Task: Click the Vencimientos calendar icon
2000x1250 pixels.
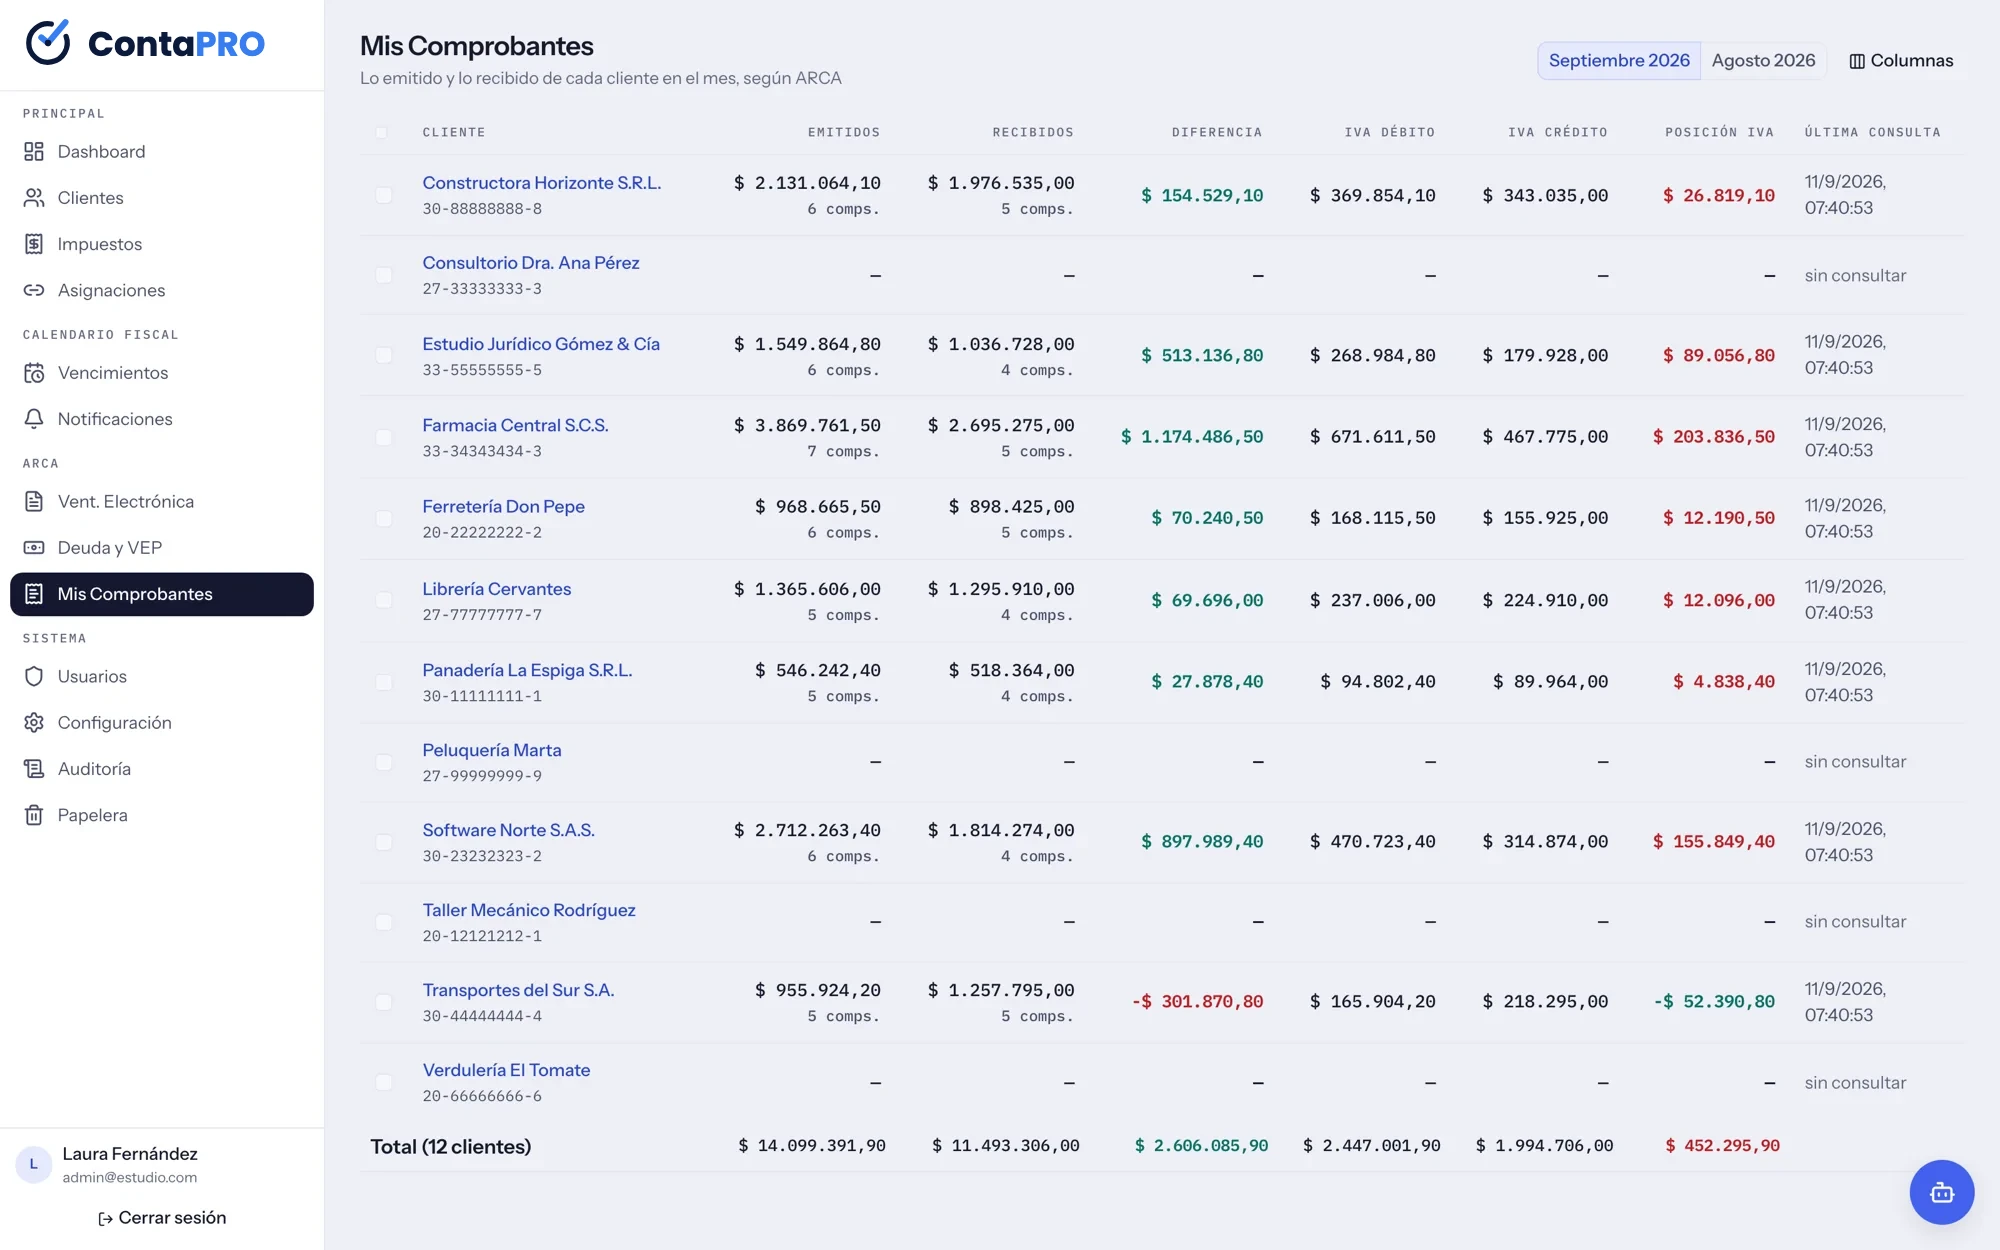Action: coord(34,373)
